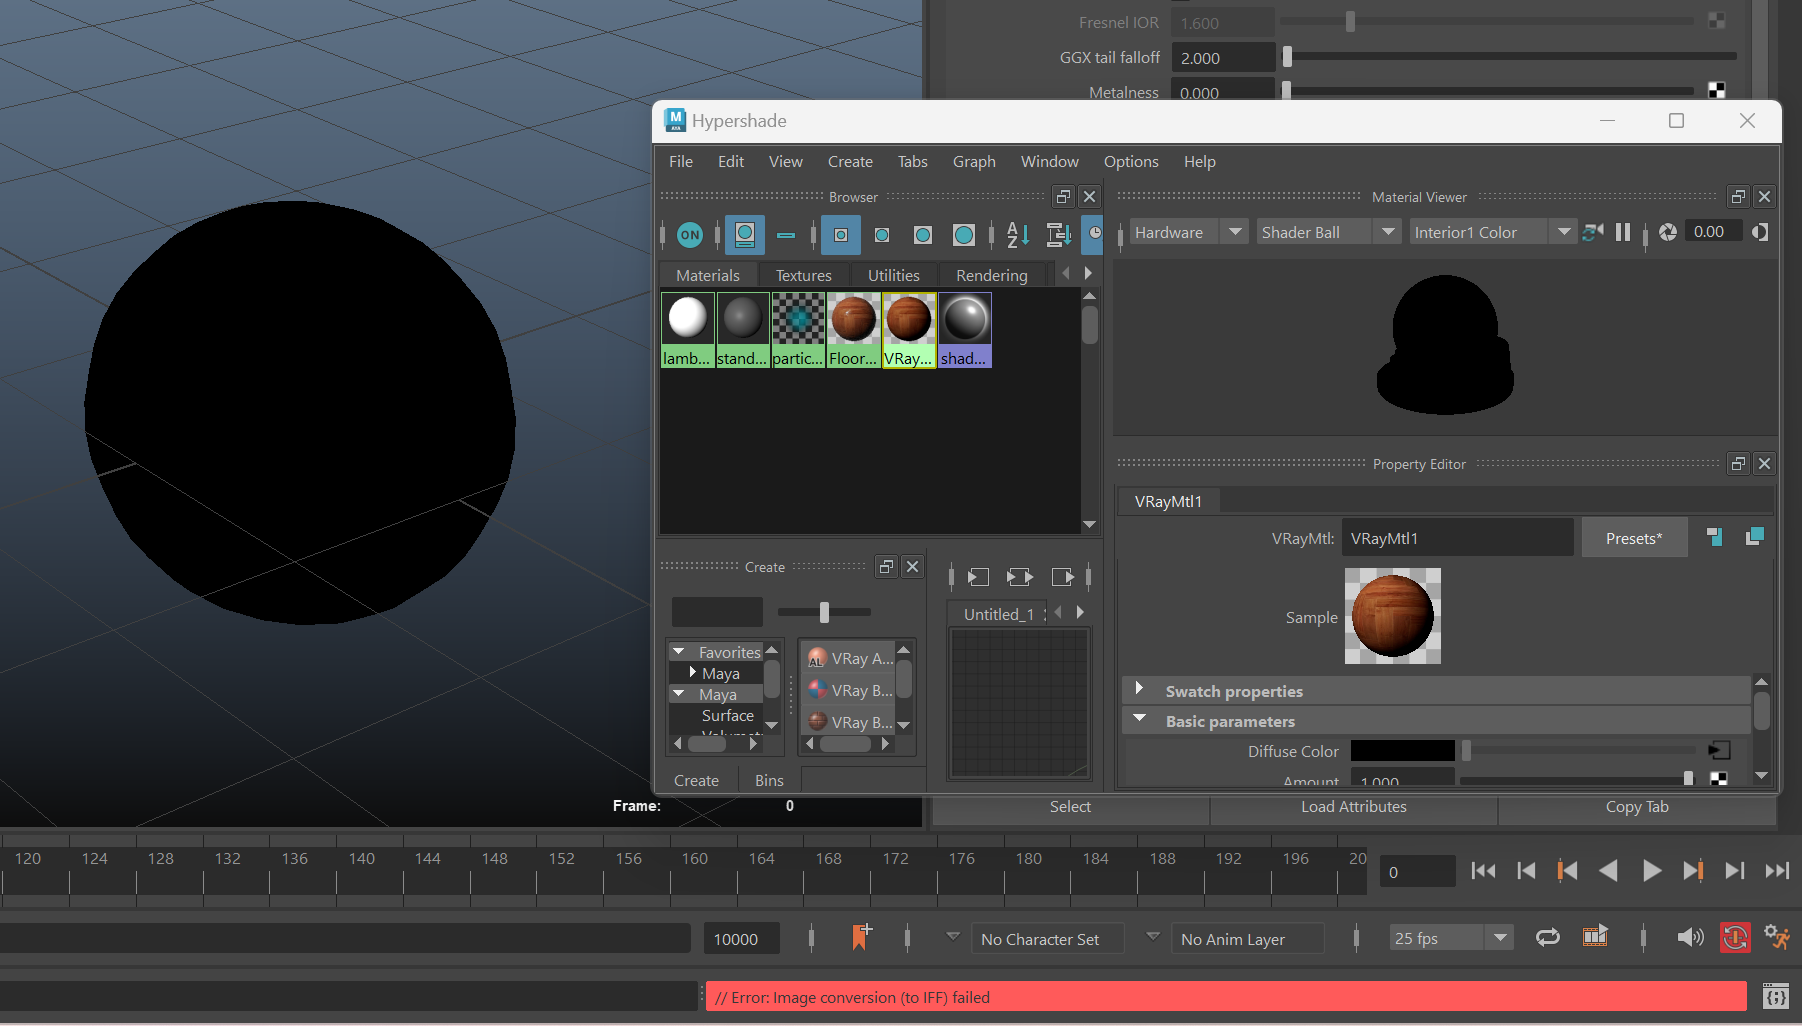Click Material Viewer refresh camera icon
Screen dimensions: 1802x1026
(1593, 232)
